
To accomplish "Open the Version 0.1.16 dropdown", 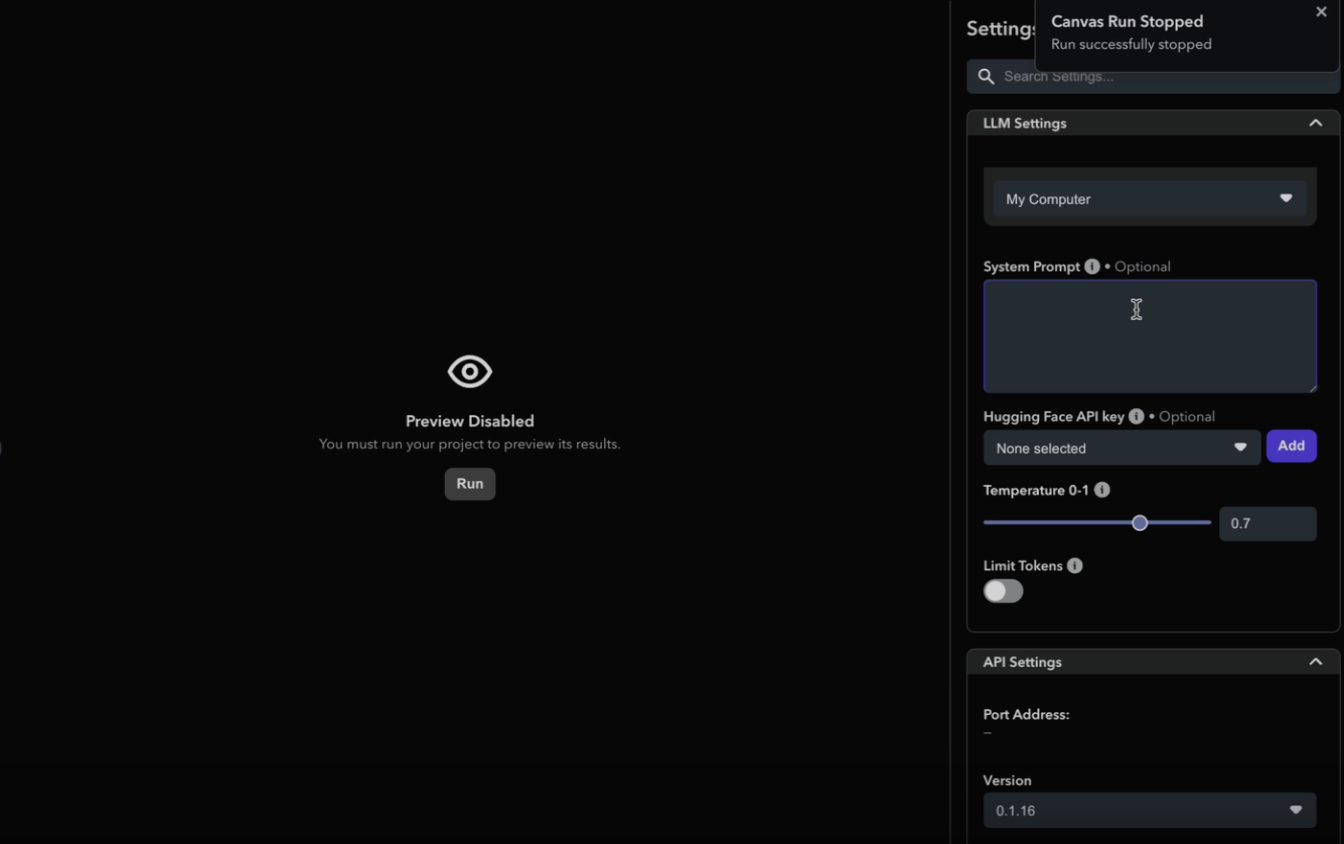I will (x=1149, y=810).
